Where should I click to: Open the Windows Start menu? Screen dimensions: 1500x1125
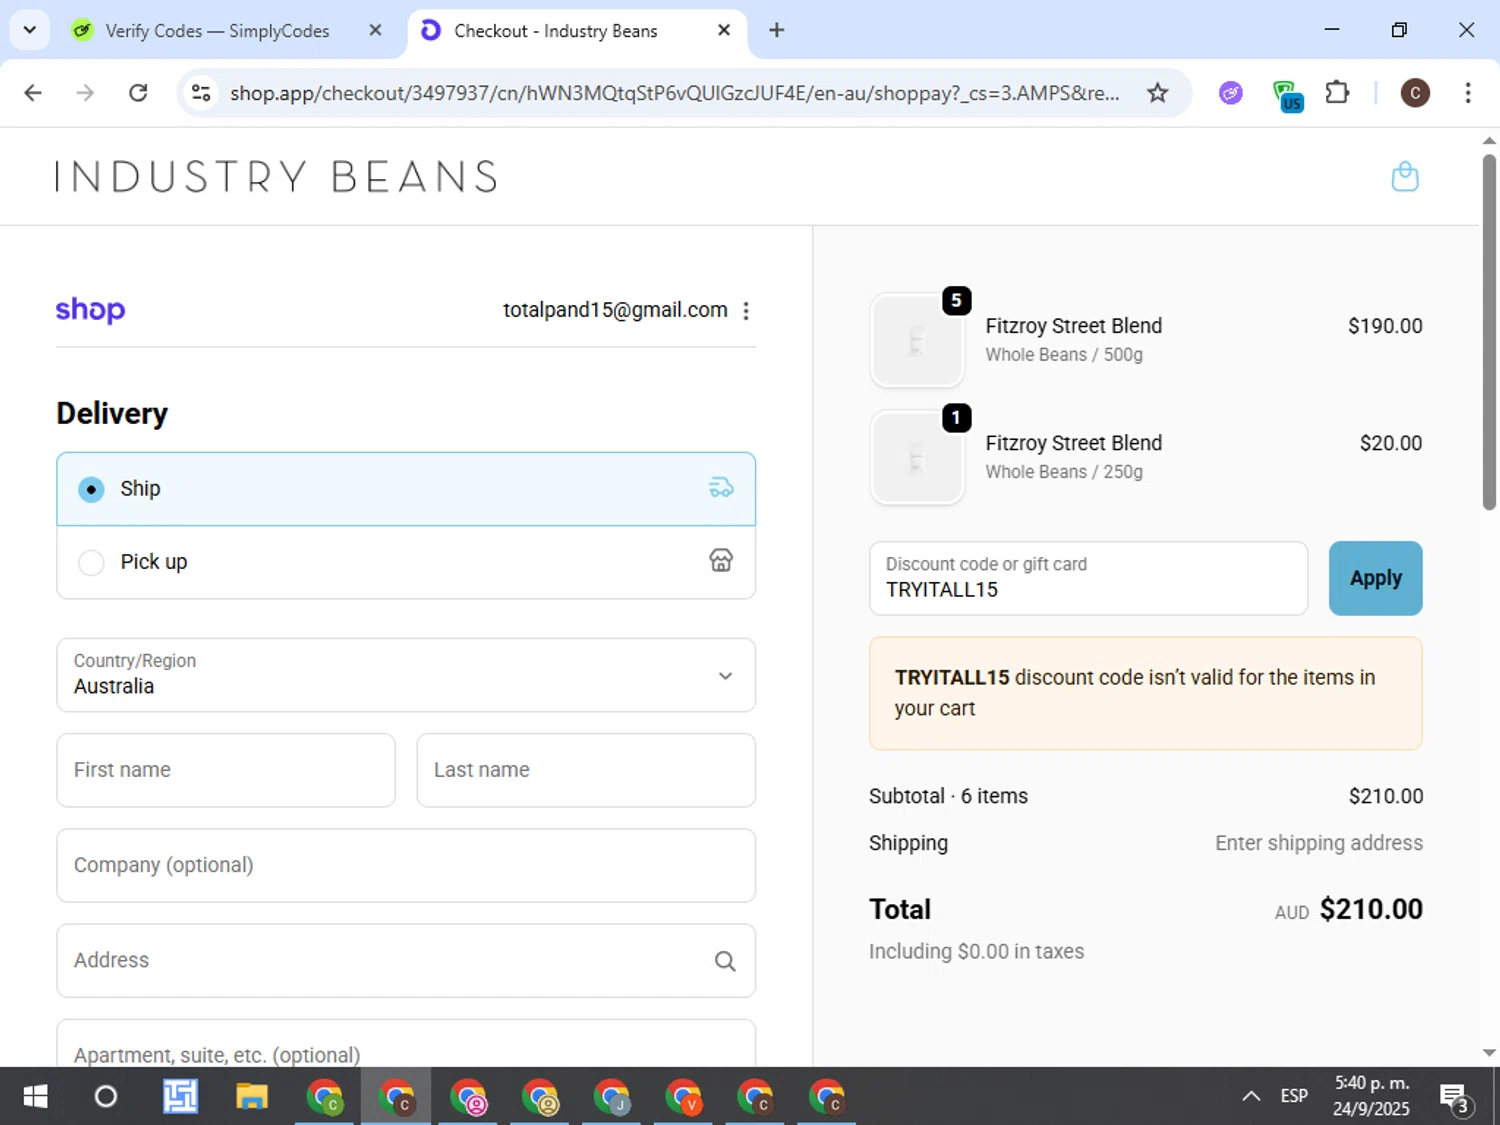(35, 1097)
